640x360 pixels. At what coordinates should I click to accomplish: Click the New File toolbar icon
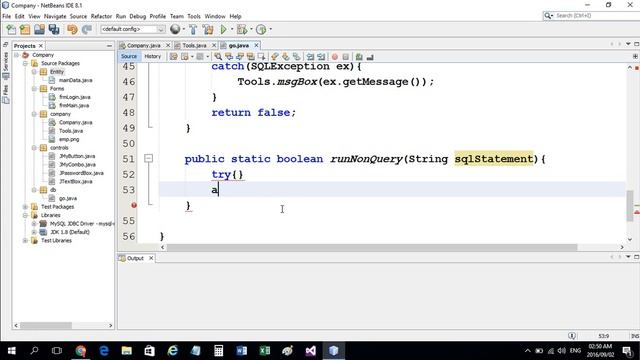click(x=11, y=29)
